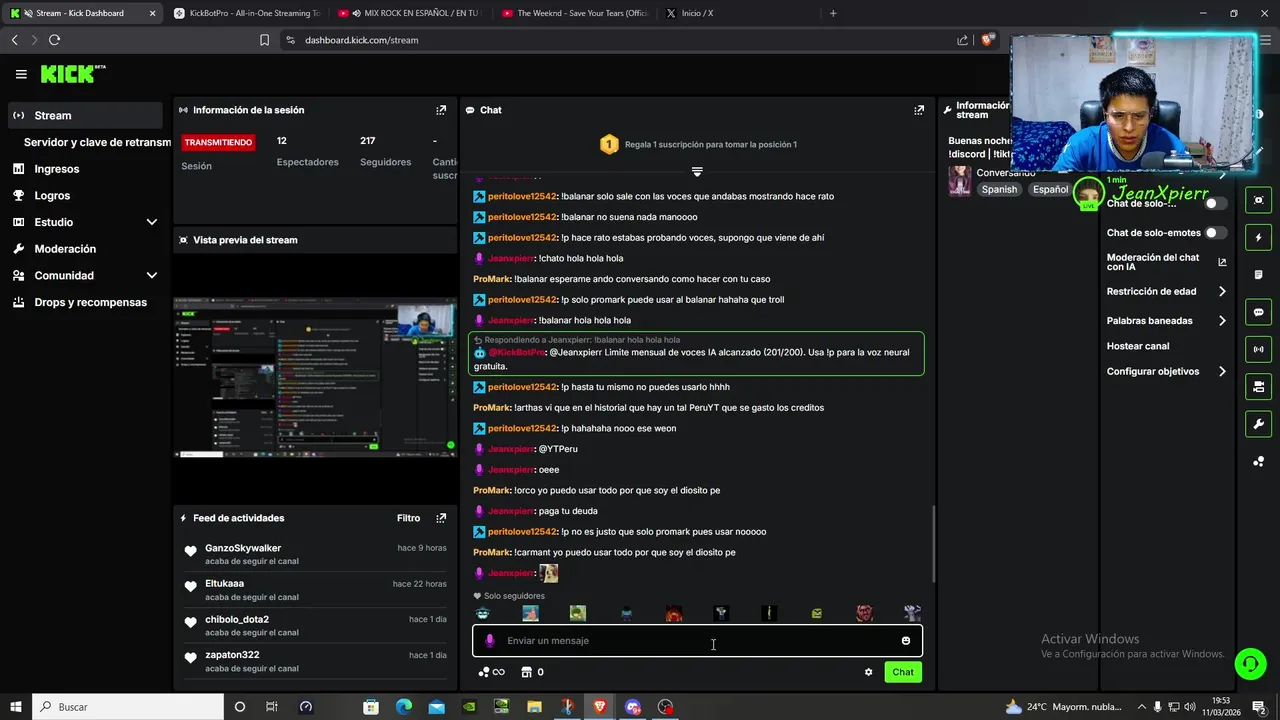Click the TRANSMITIENDO status badge

[x=218, y=143]
